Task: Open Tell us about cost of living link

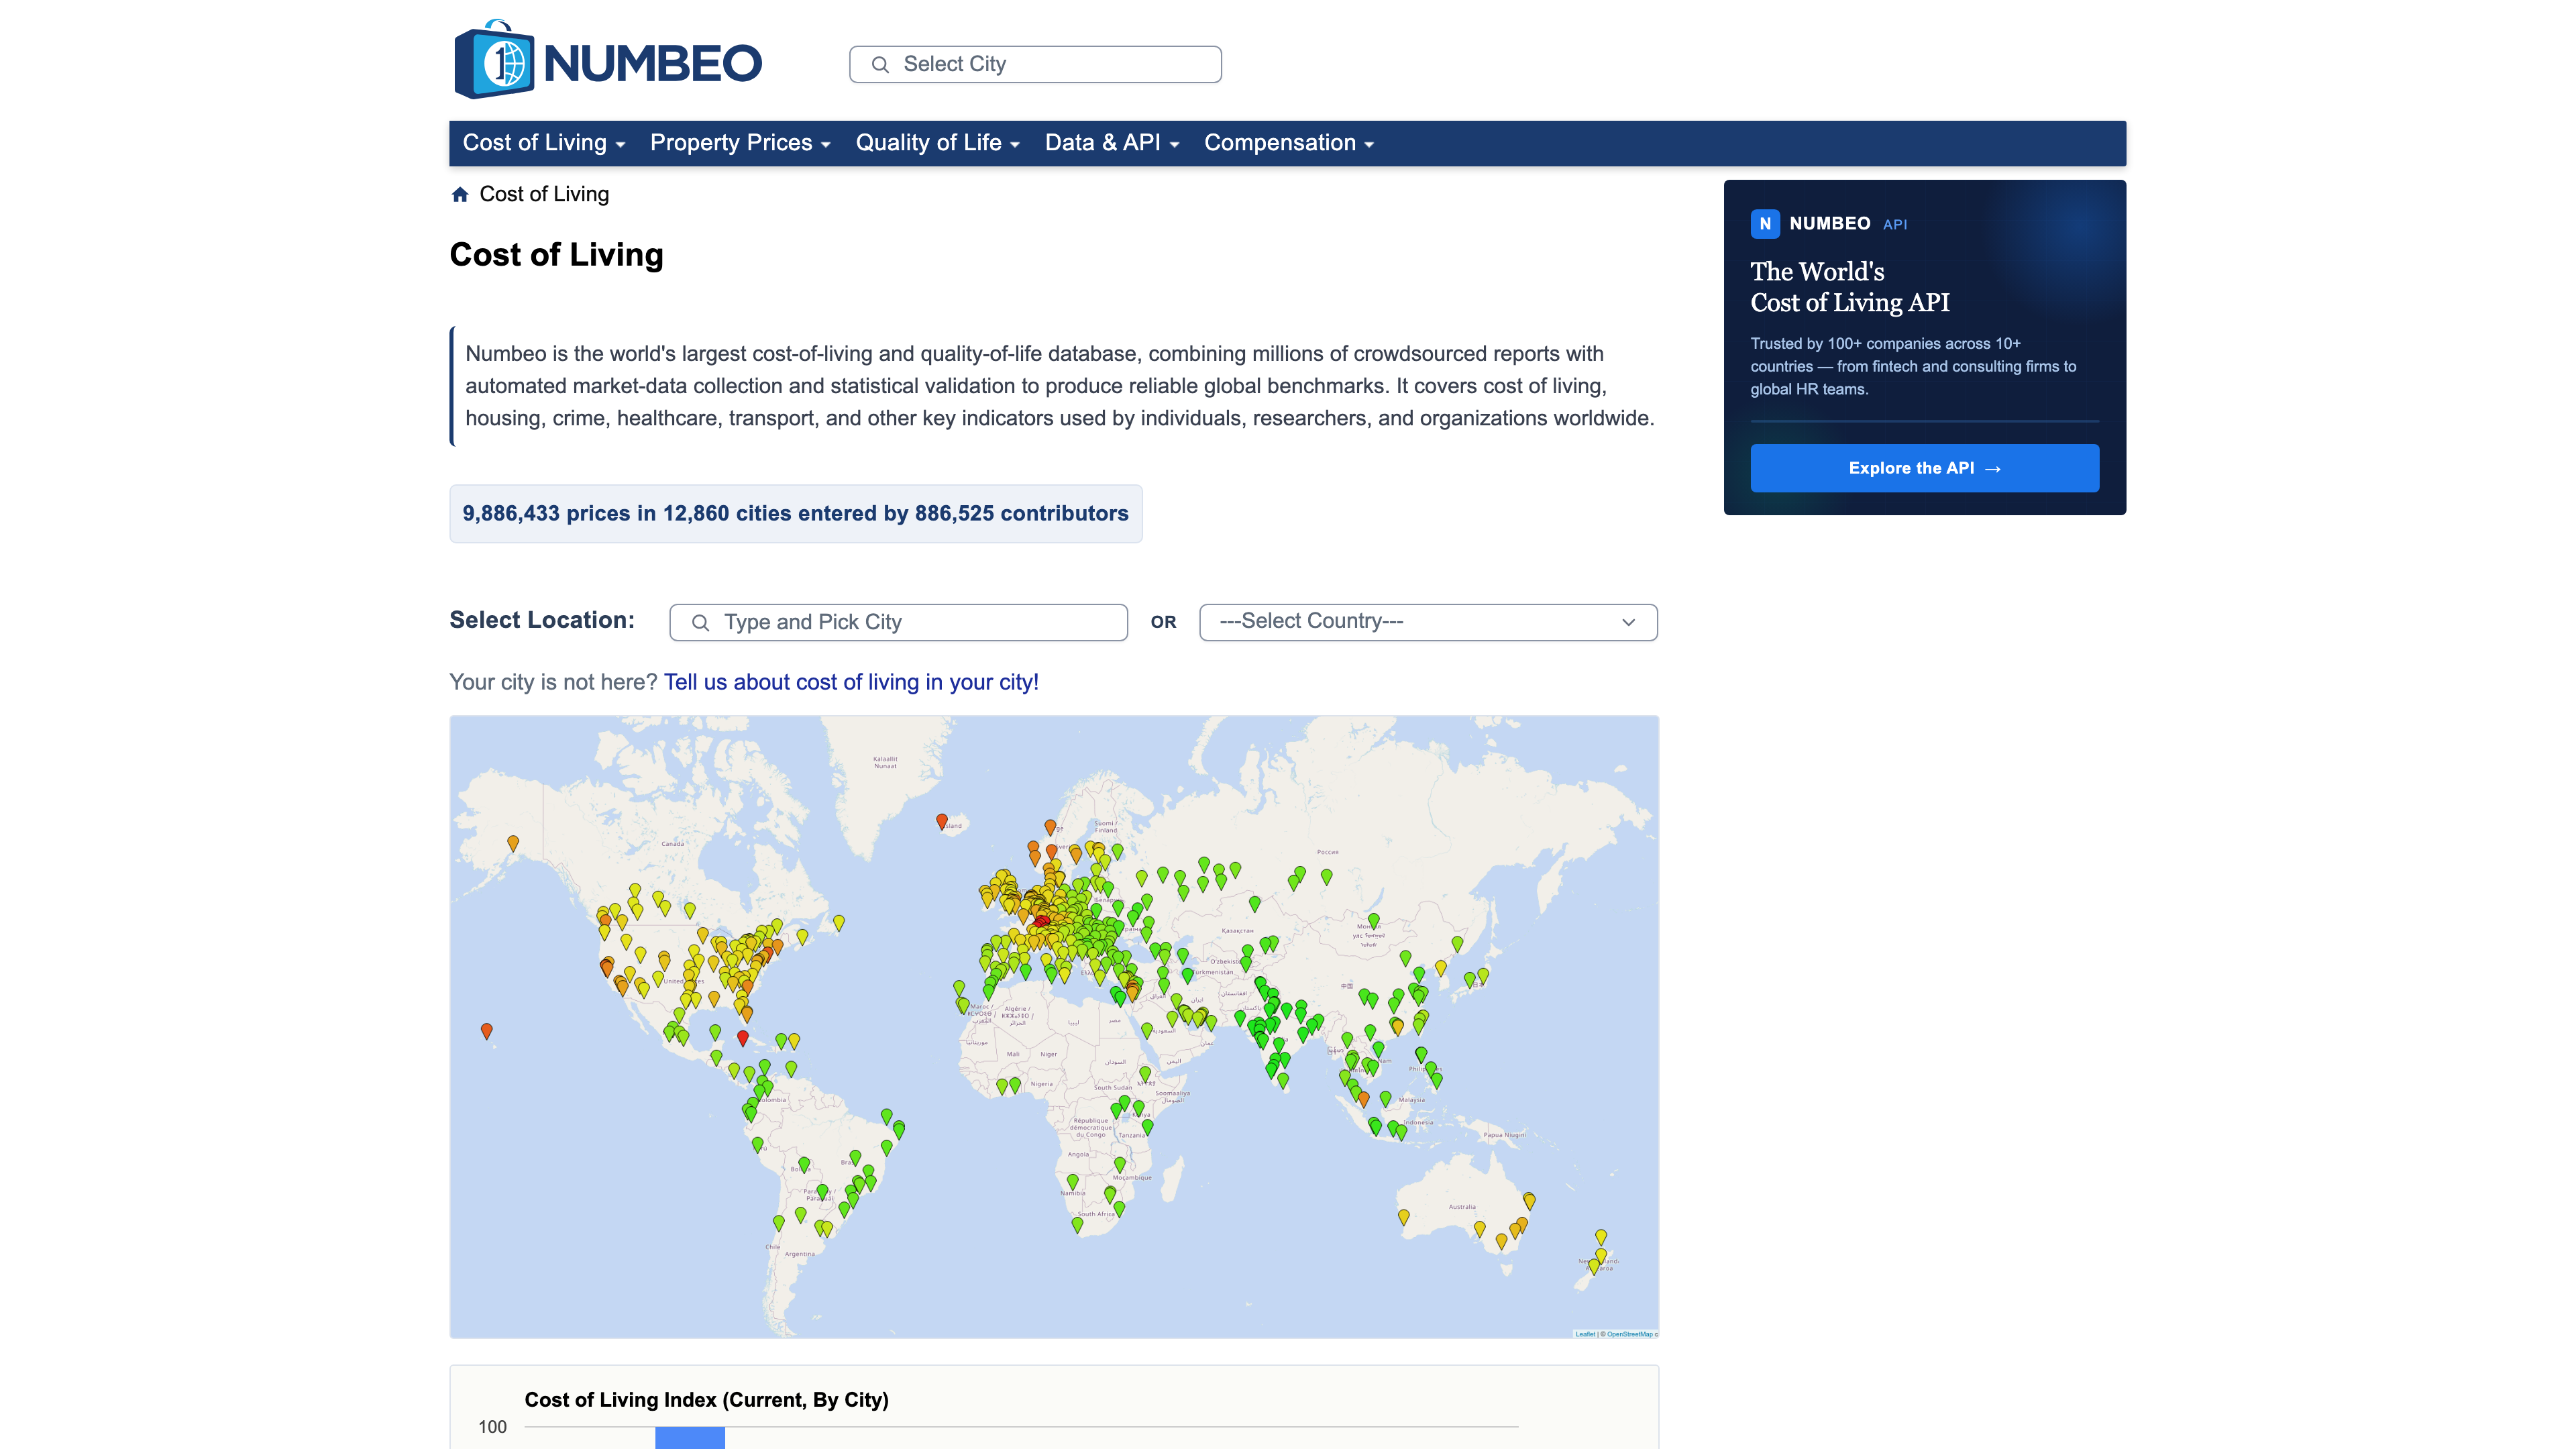Action: (x=851, y=682)
